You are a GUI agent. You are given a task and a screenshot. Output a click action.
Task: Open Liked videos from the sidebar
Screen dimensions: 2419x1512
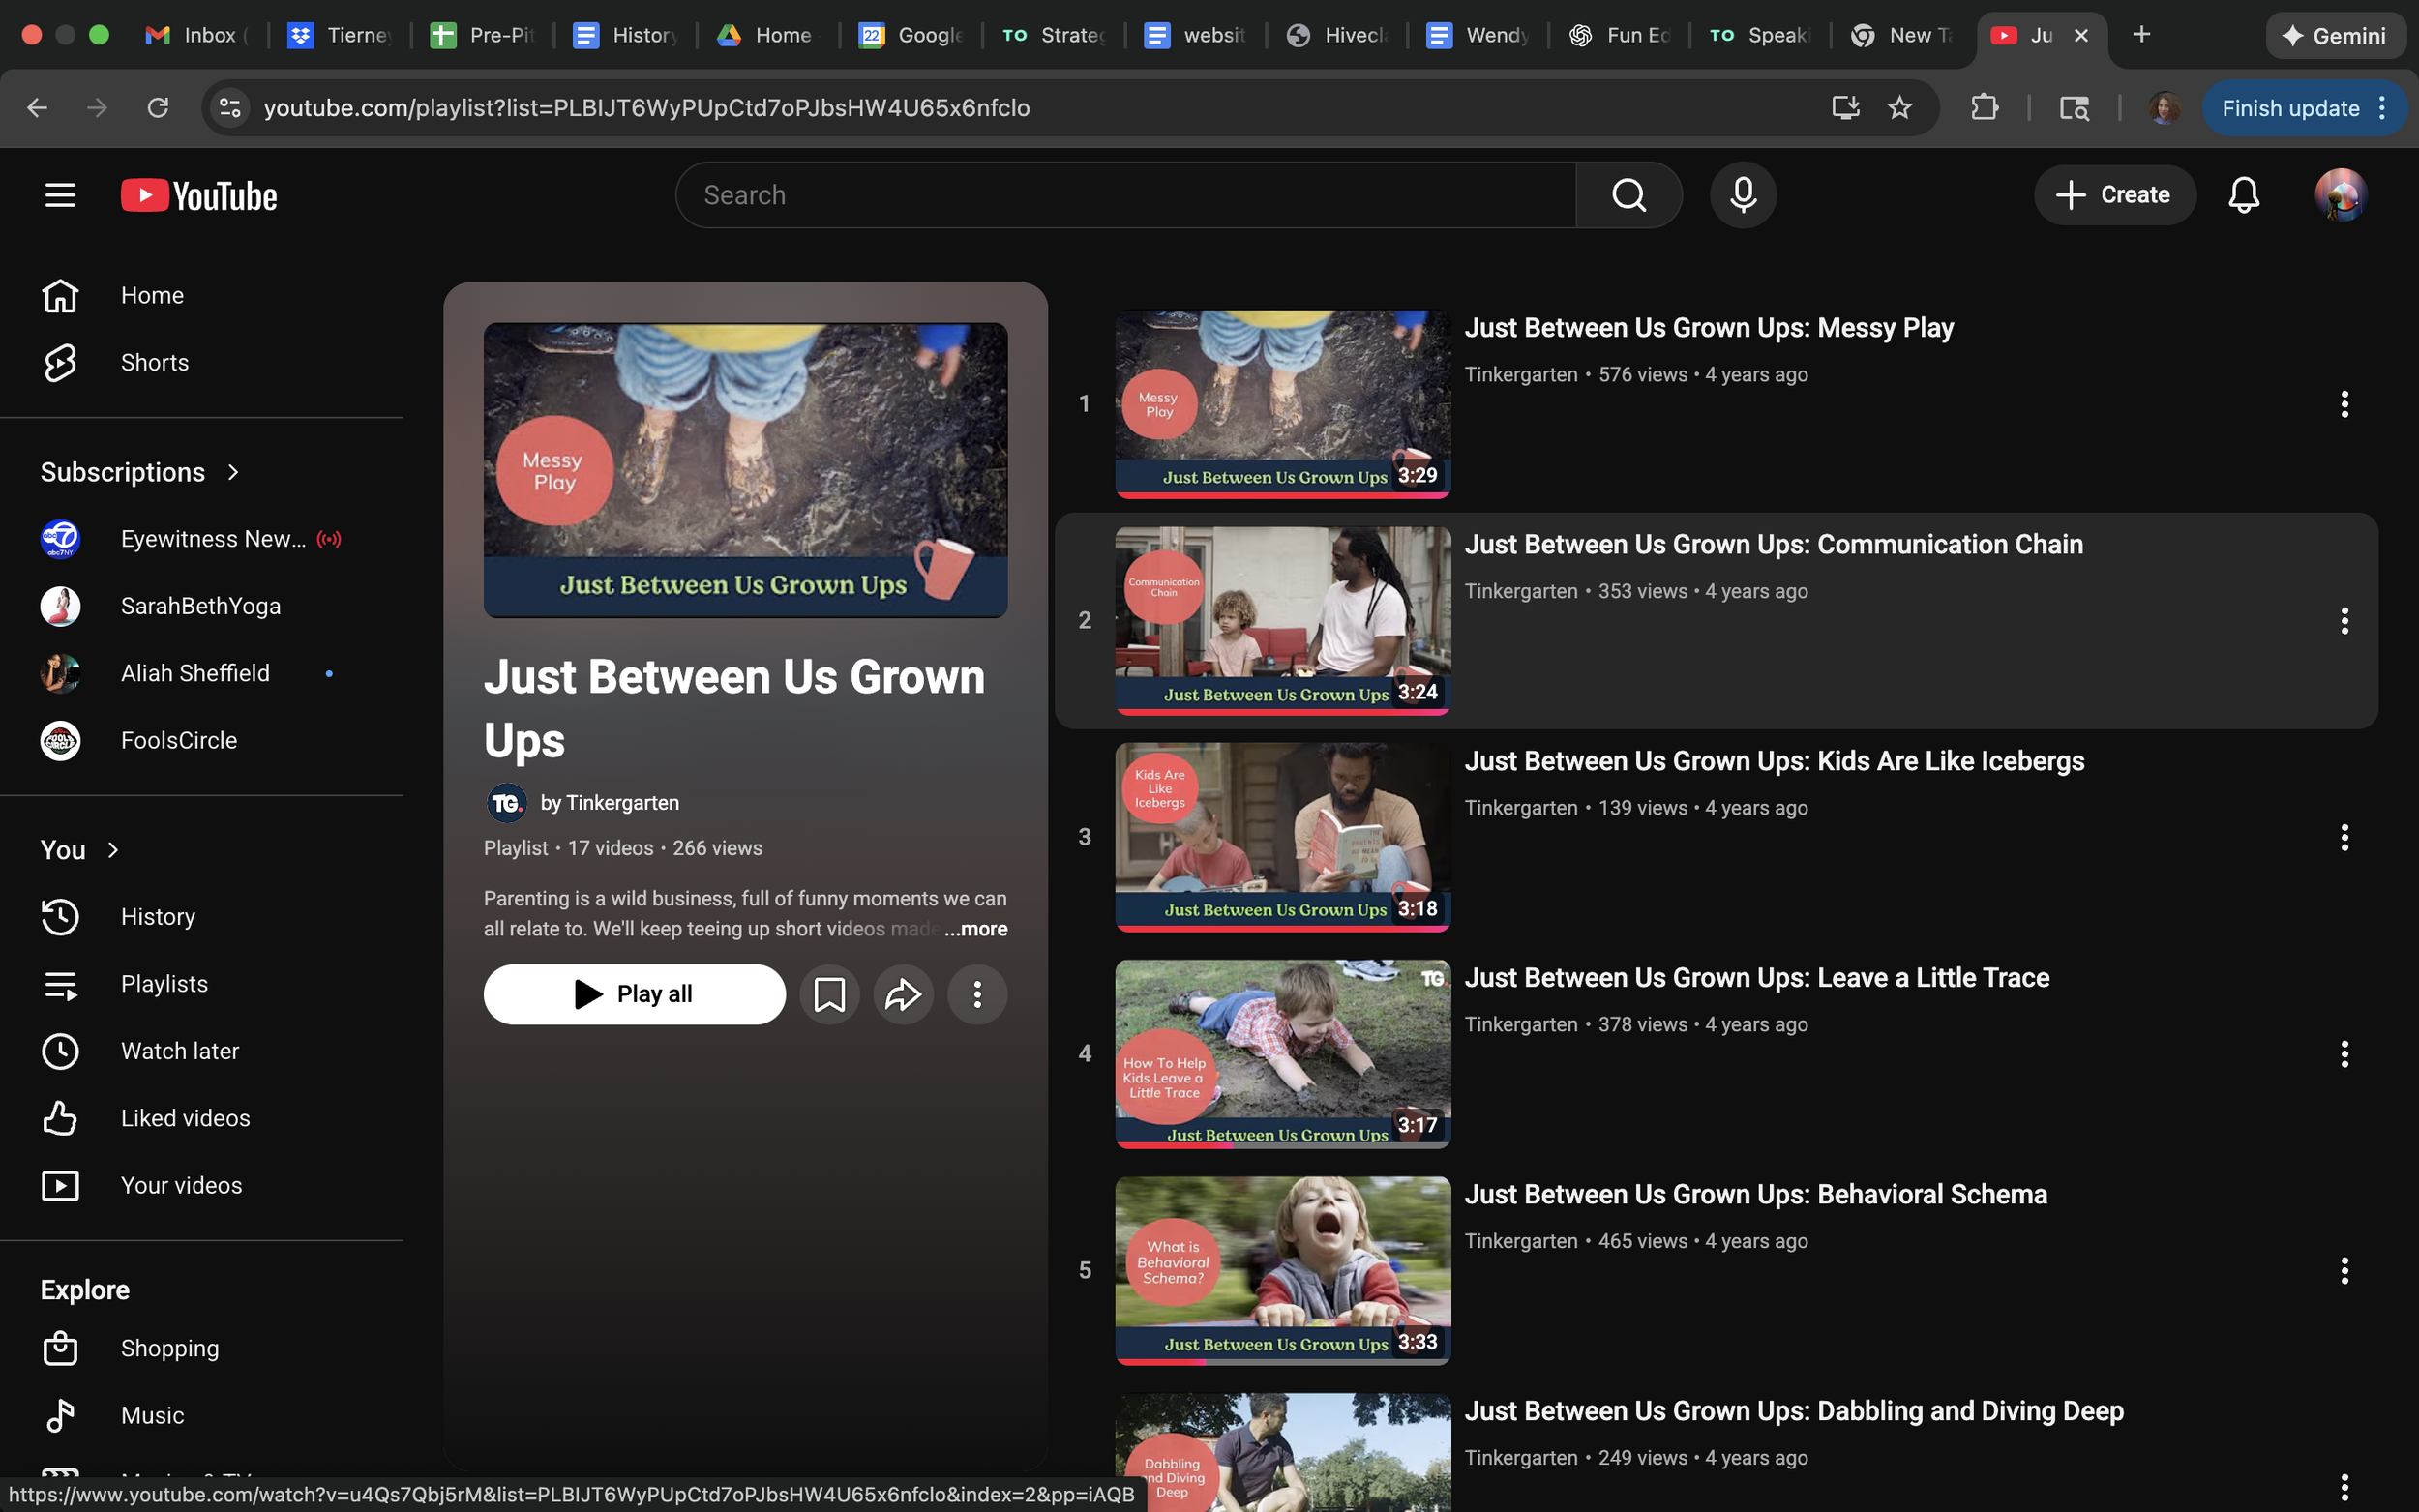point(186,1118)
